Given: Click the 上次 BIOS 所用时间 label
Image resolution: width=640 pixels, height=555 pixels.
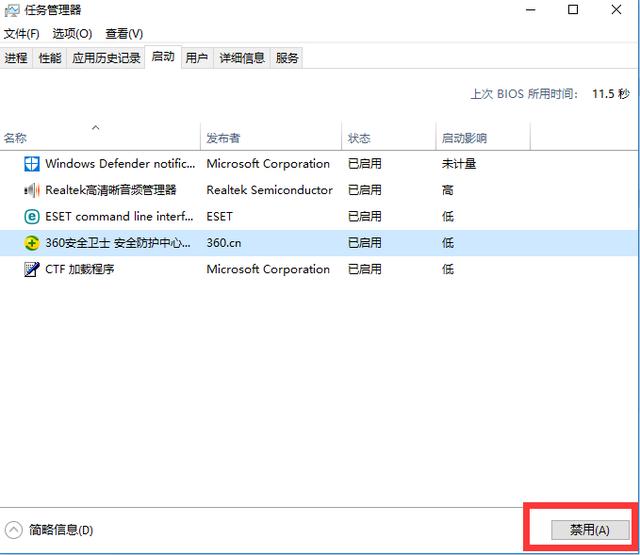Looking at the screenshot, I should tap(524, 94).
